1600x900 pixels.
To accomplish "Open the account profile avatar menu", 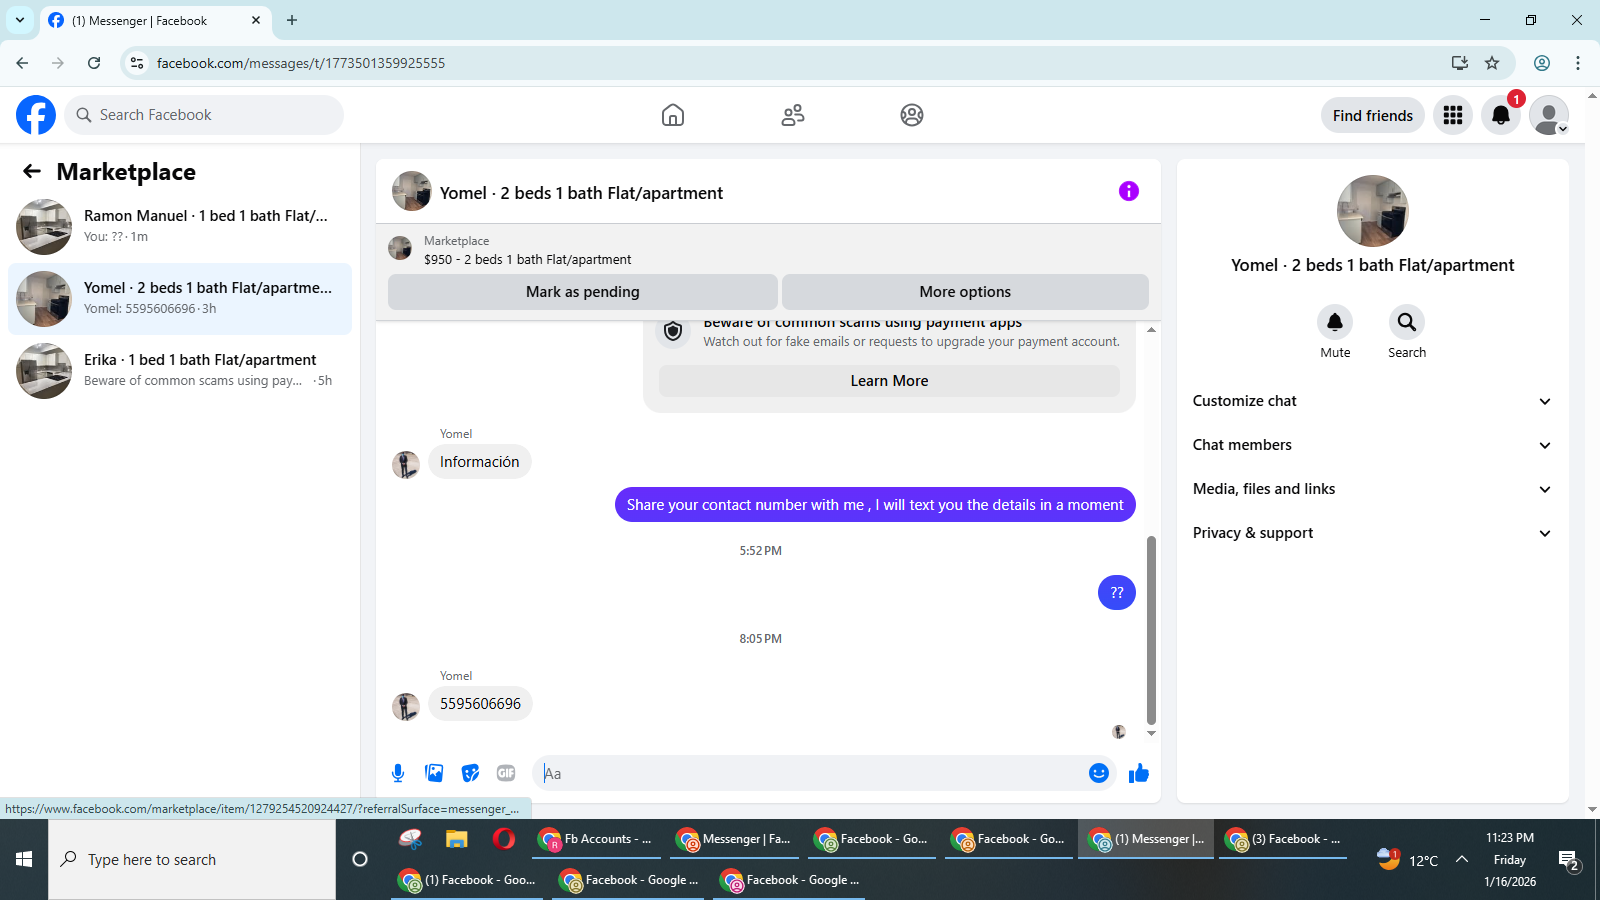I will point(1549,115).
